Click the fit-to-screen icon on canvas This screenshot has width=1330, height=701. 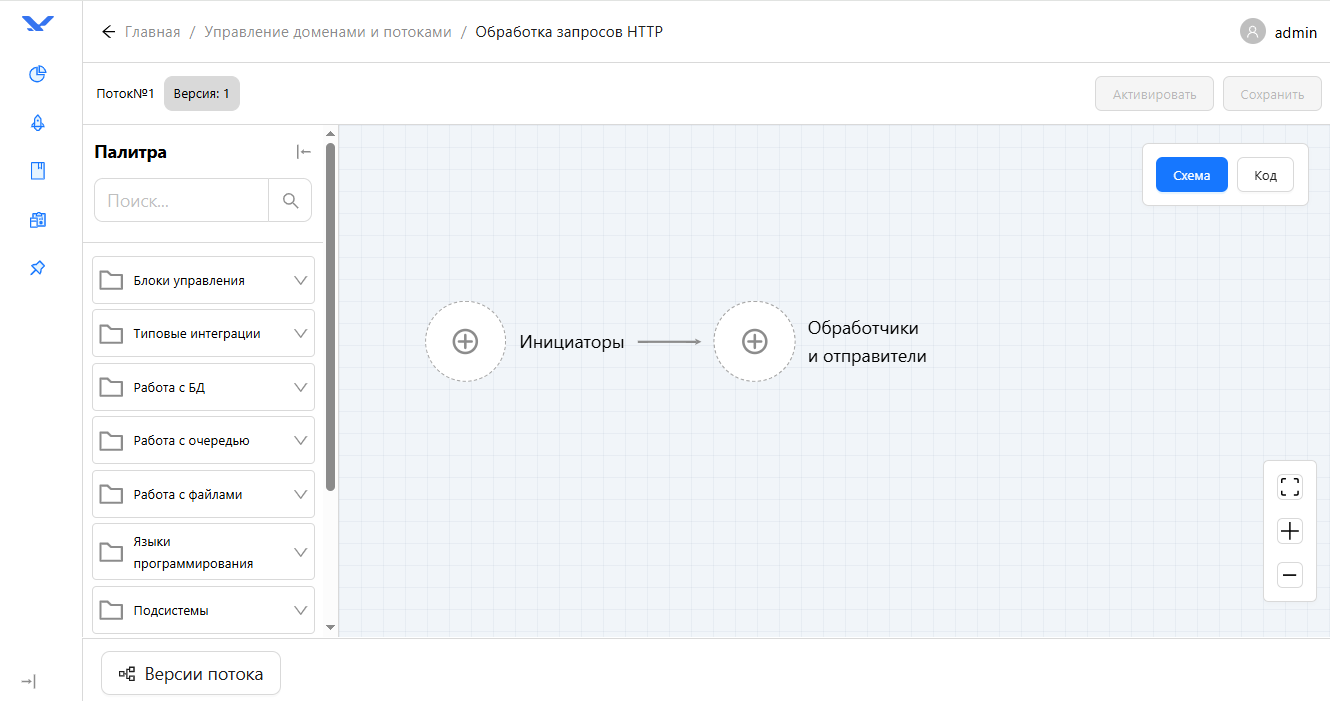pos(1290,487)
